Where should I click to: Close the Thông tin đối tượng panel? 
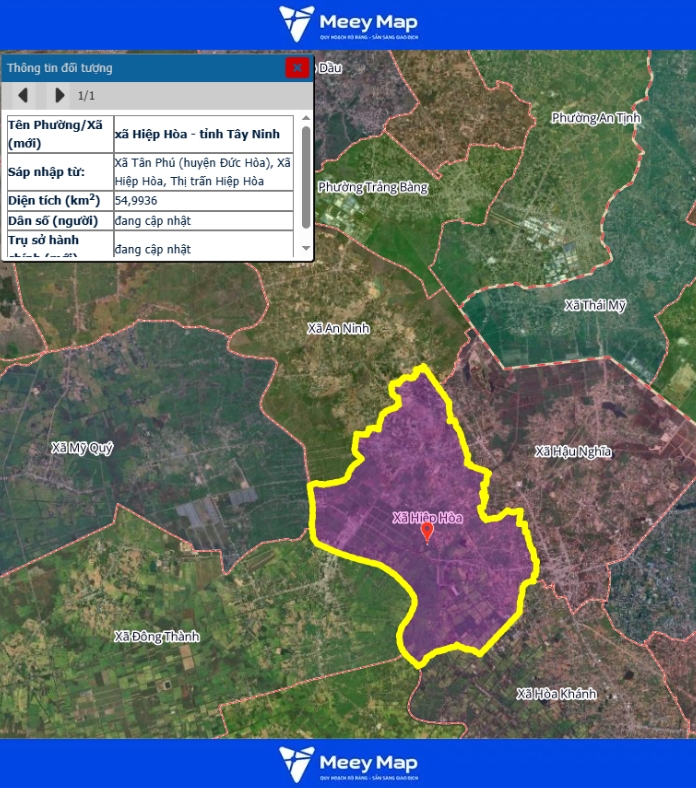297,68
